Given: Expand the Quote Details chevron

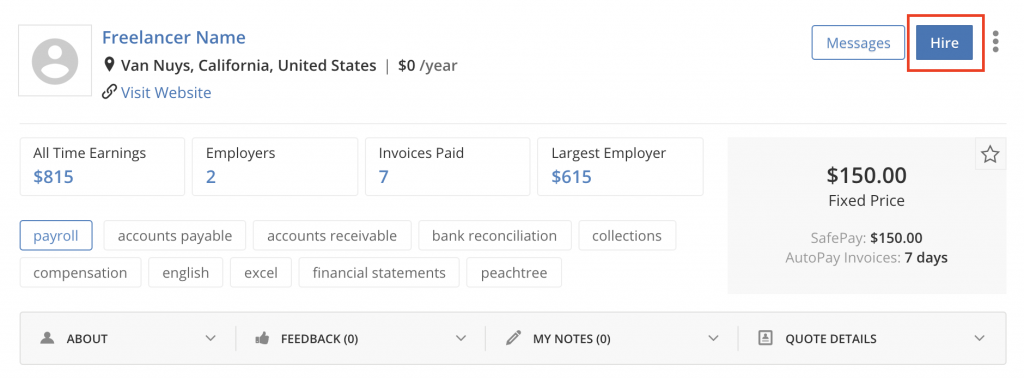Looking at the screenshot, I should [979, 338].
